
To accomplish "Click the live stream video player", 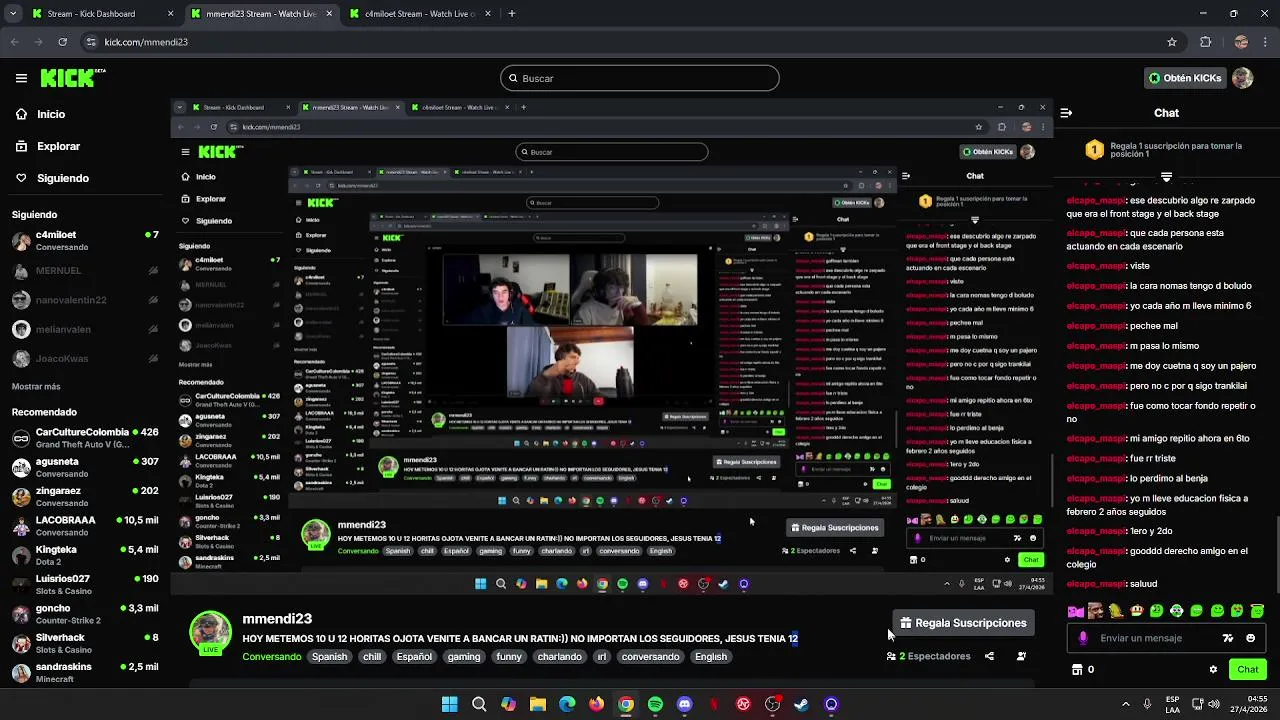I will tap(612, 345).
